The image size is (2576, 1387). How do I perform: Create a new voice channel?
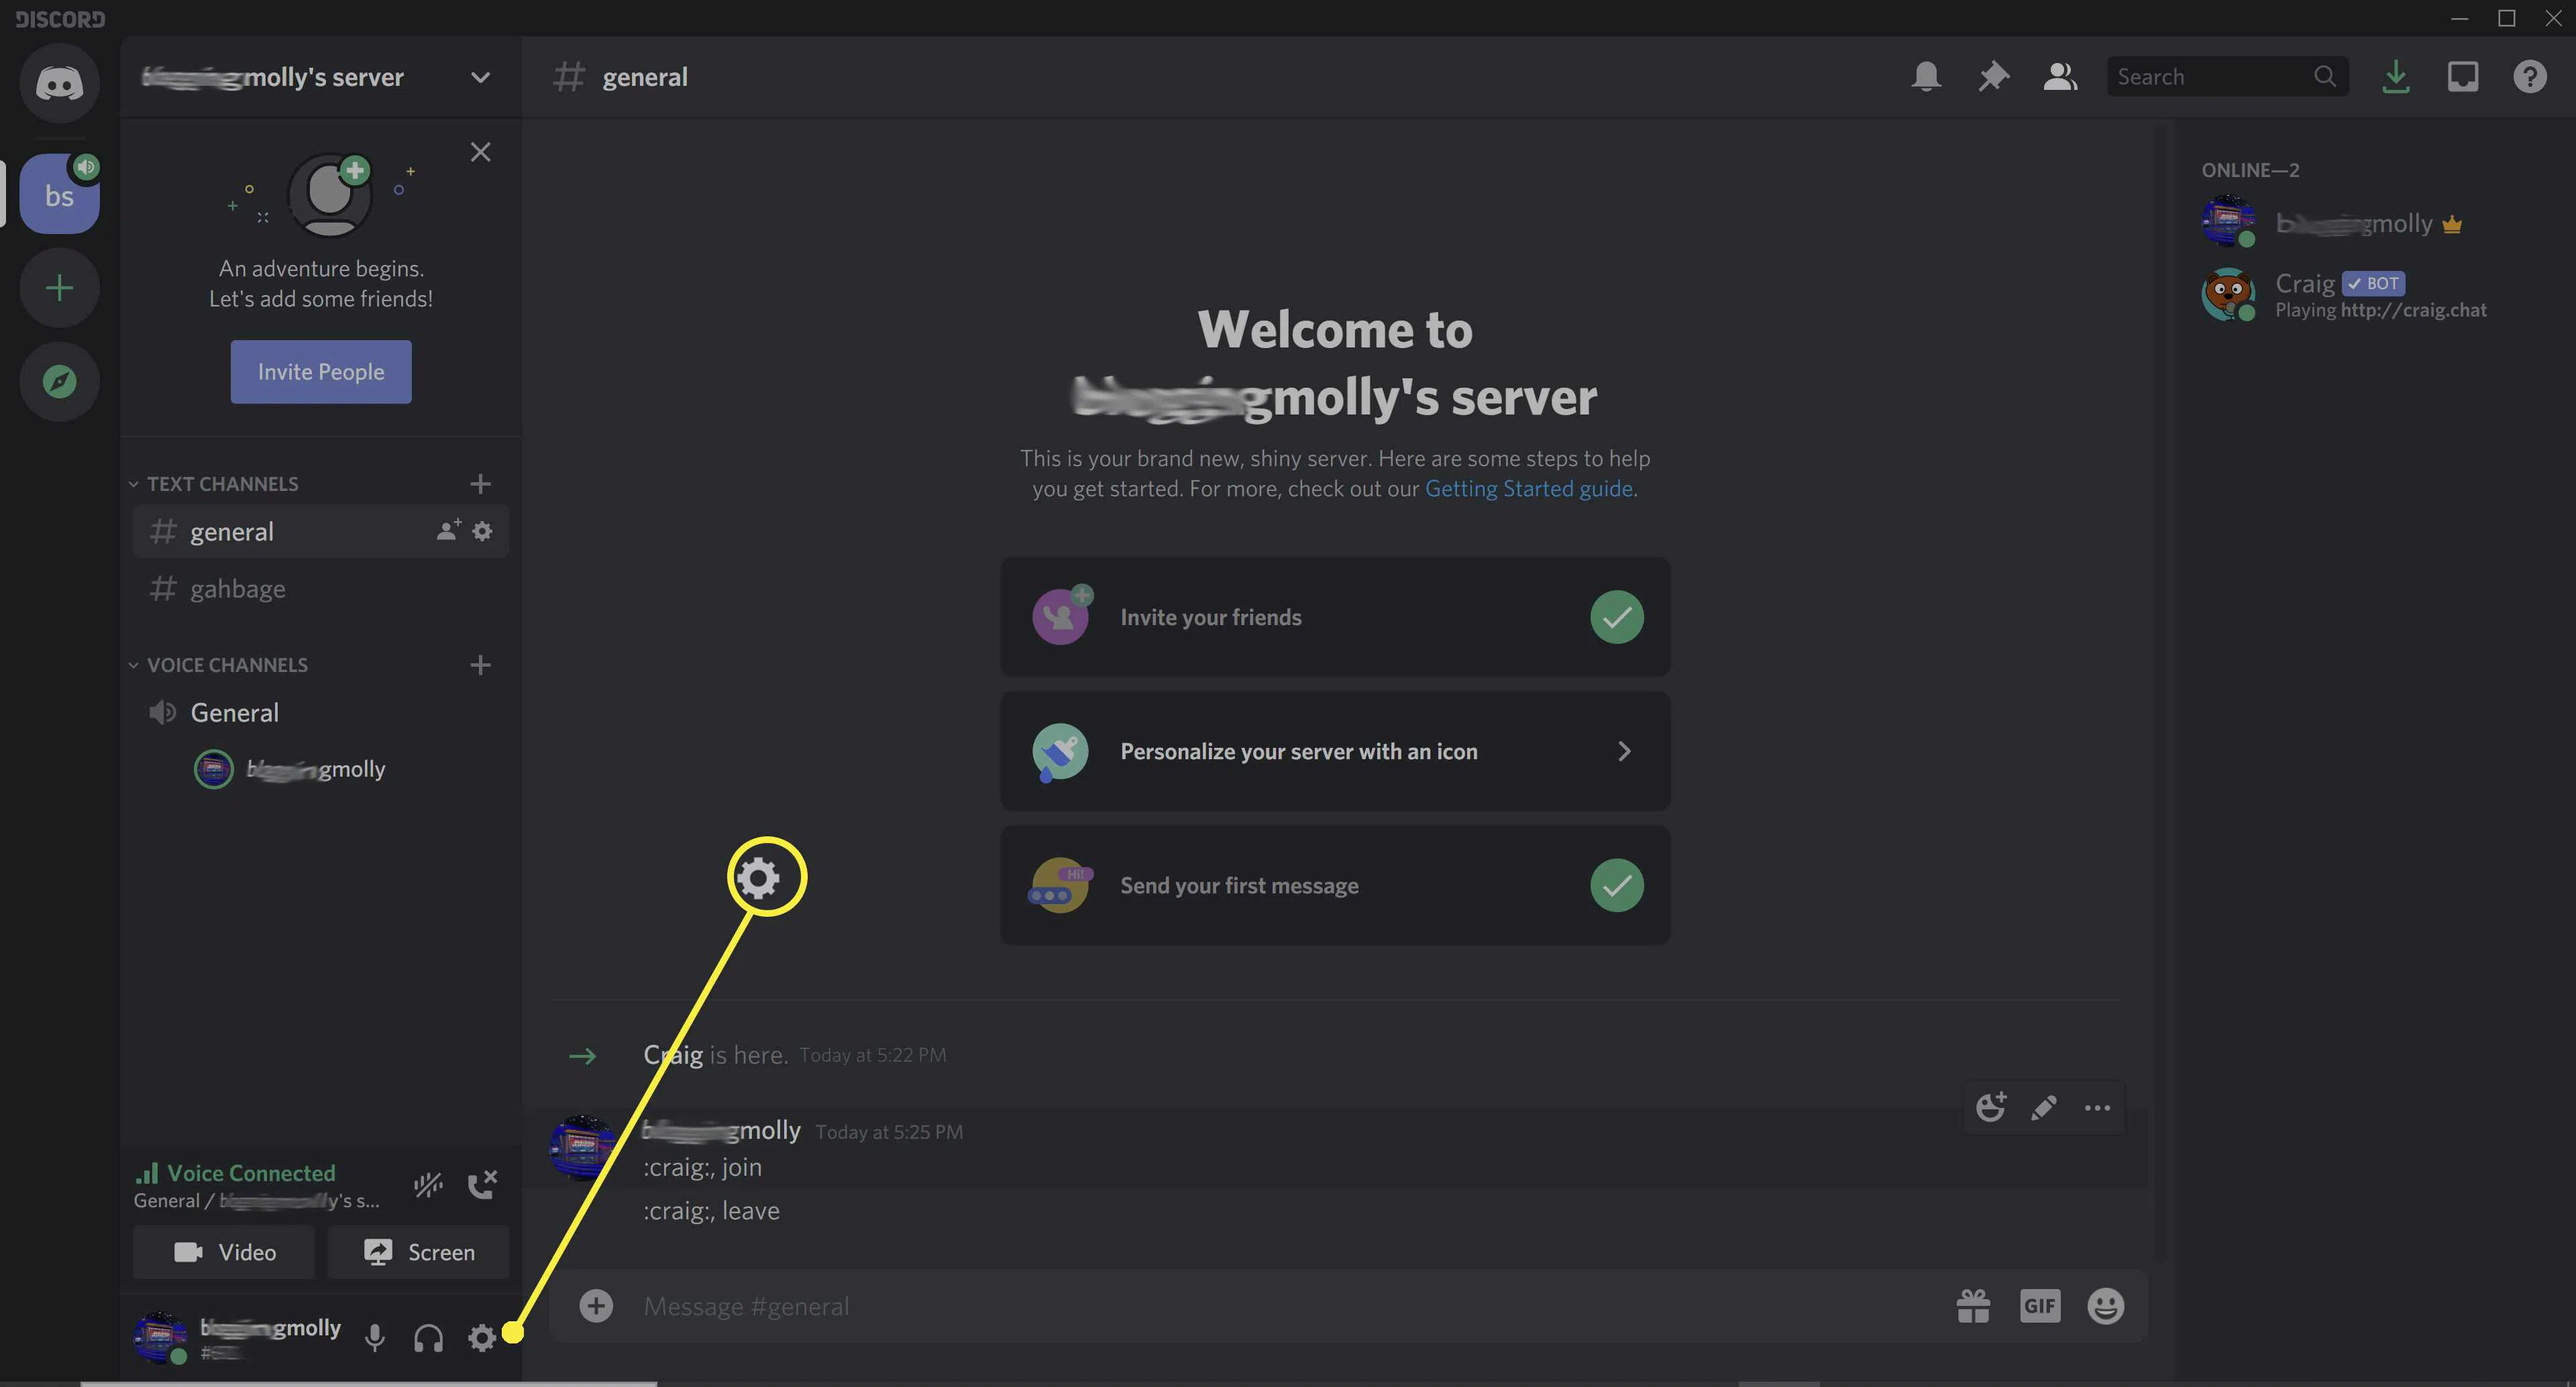click(x=480, y=665)
